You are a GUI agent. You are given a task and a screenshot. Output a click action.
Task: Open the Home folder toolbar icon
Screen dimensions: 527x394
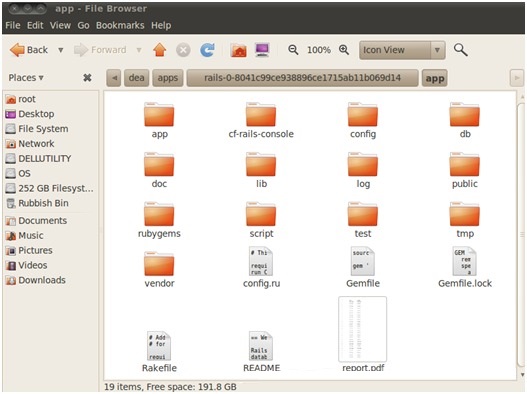pos(239,50)
